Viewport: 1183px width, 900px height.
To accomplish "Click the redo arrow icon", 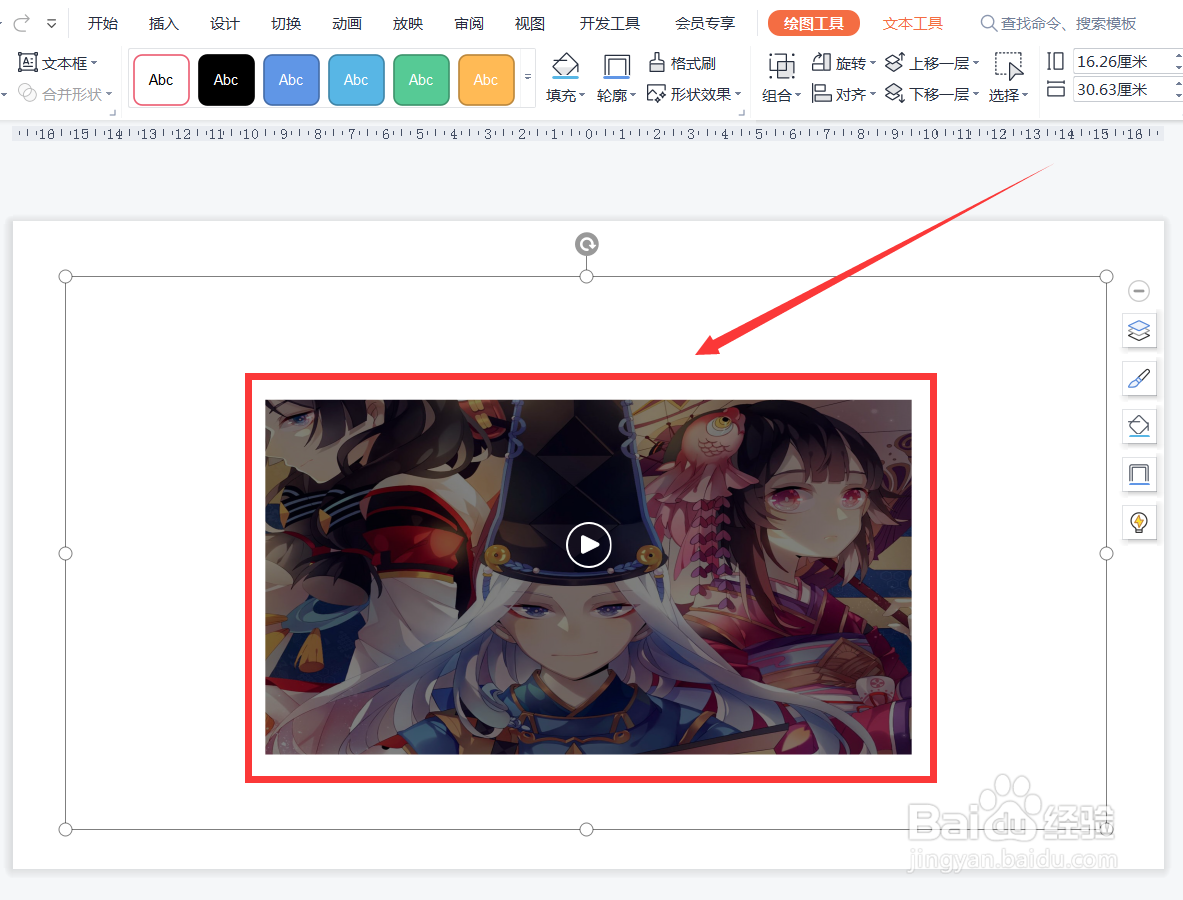I will [22, 23].
